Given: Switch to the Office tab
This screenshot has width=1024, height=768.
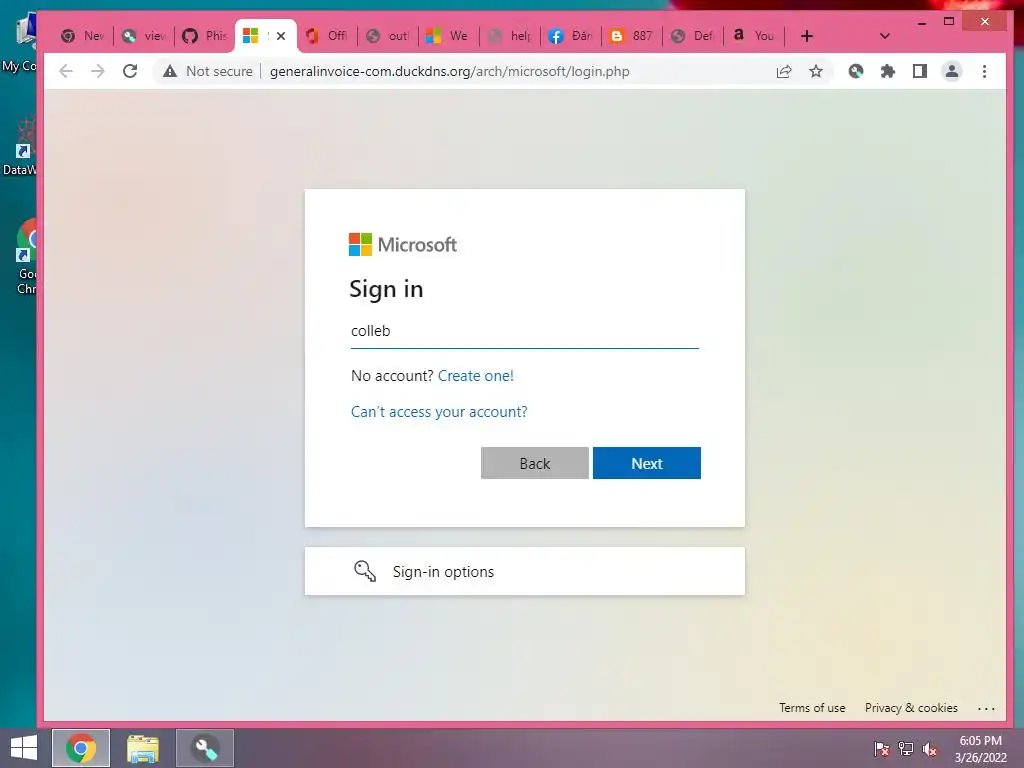Looking at the screenshot, I should point(327,36).
